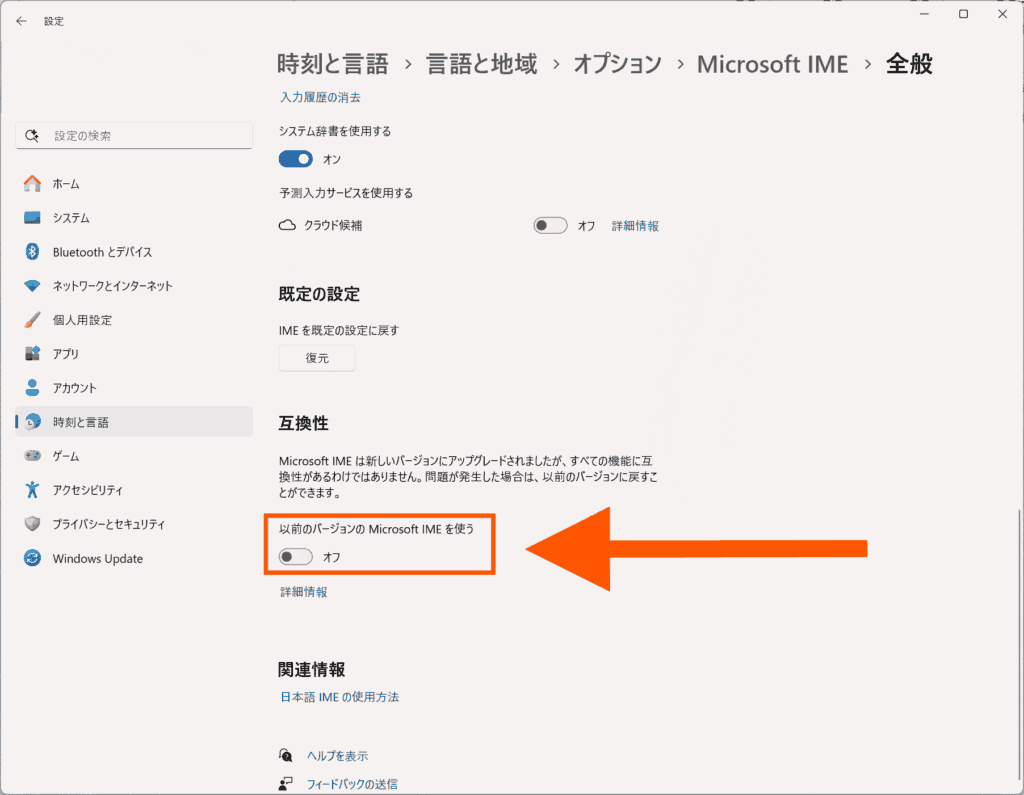Click the アプリ apps icon
The width and height of the screenshot is (1024, 795).
[x=32, y=353]
